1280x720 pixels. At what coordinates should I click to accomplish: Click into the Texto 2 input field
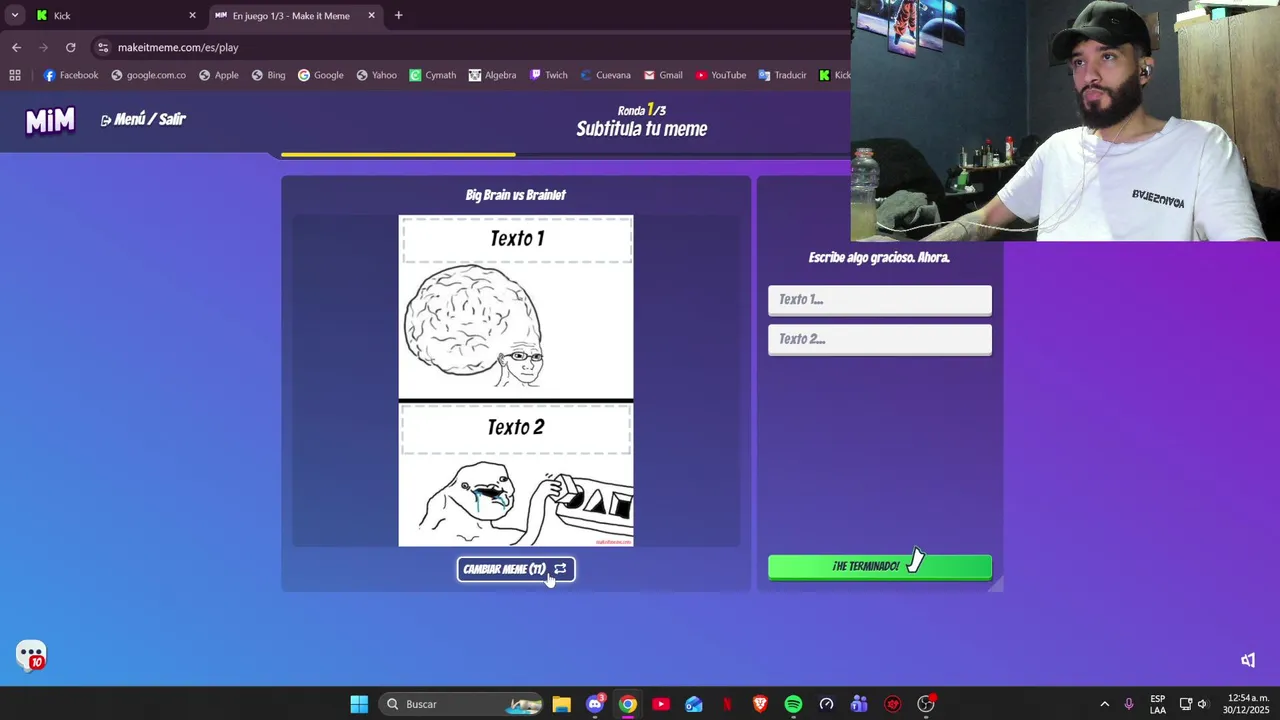pos(879,339)
